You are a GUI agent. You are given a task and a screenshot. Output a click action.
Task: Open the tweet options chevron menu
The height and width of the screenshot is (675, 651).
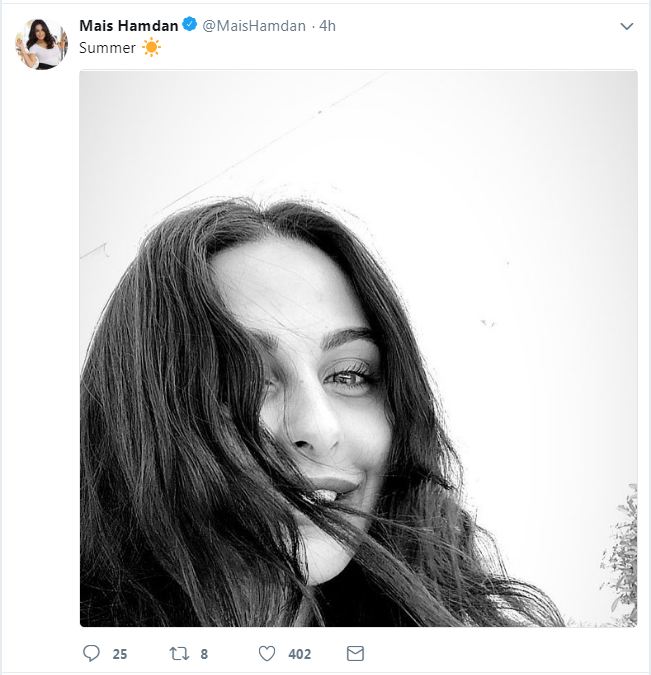click(626, 26)
